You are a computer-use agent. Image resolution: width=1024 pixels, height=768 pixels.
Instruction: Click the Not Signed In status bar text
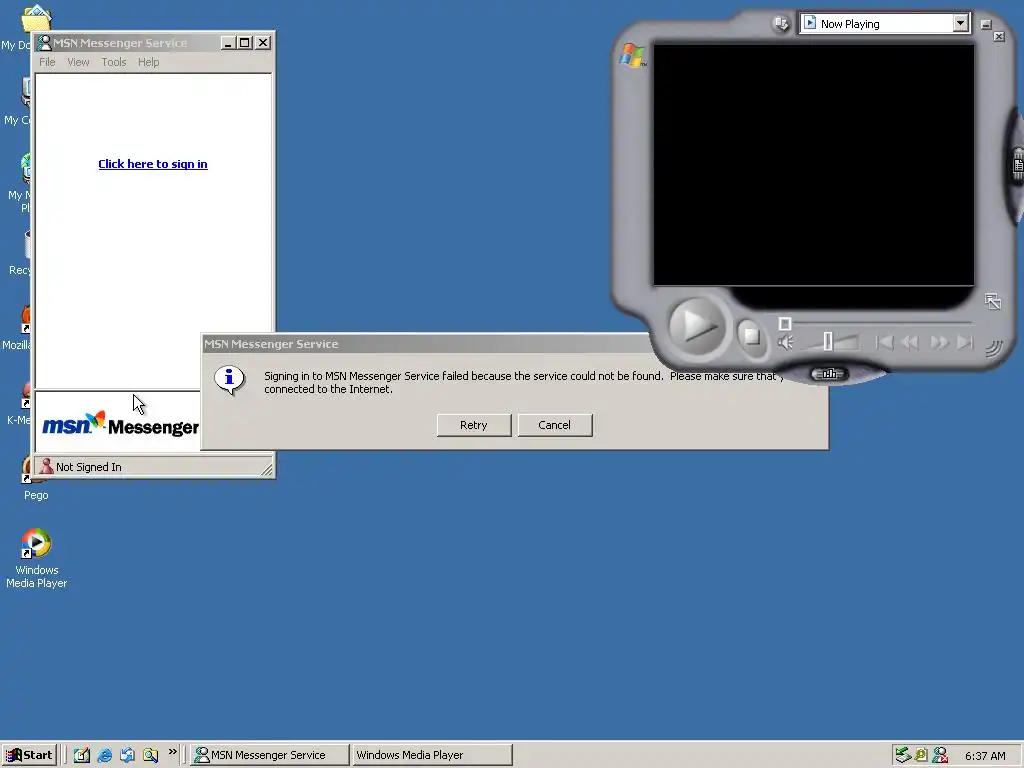click(x=89, y=467)
